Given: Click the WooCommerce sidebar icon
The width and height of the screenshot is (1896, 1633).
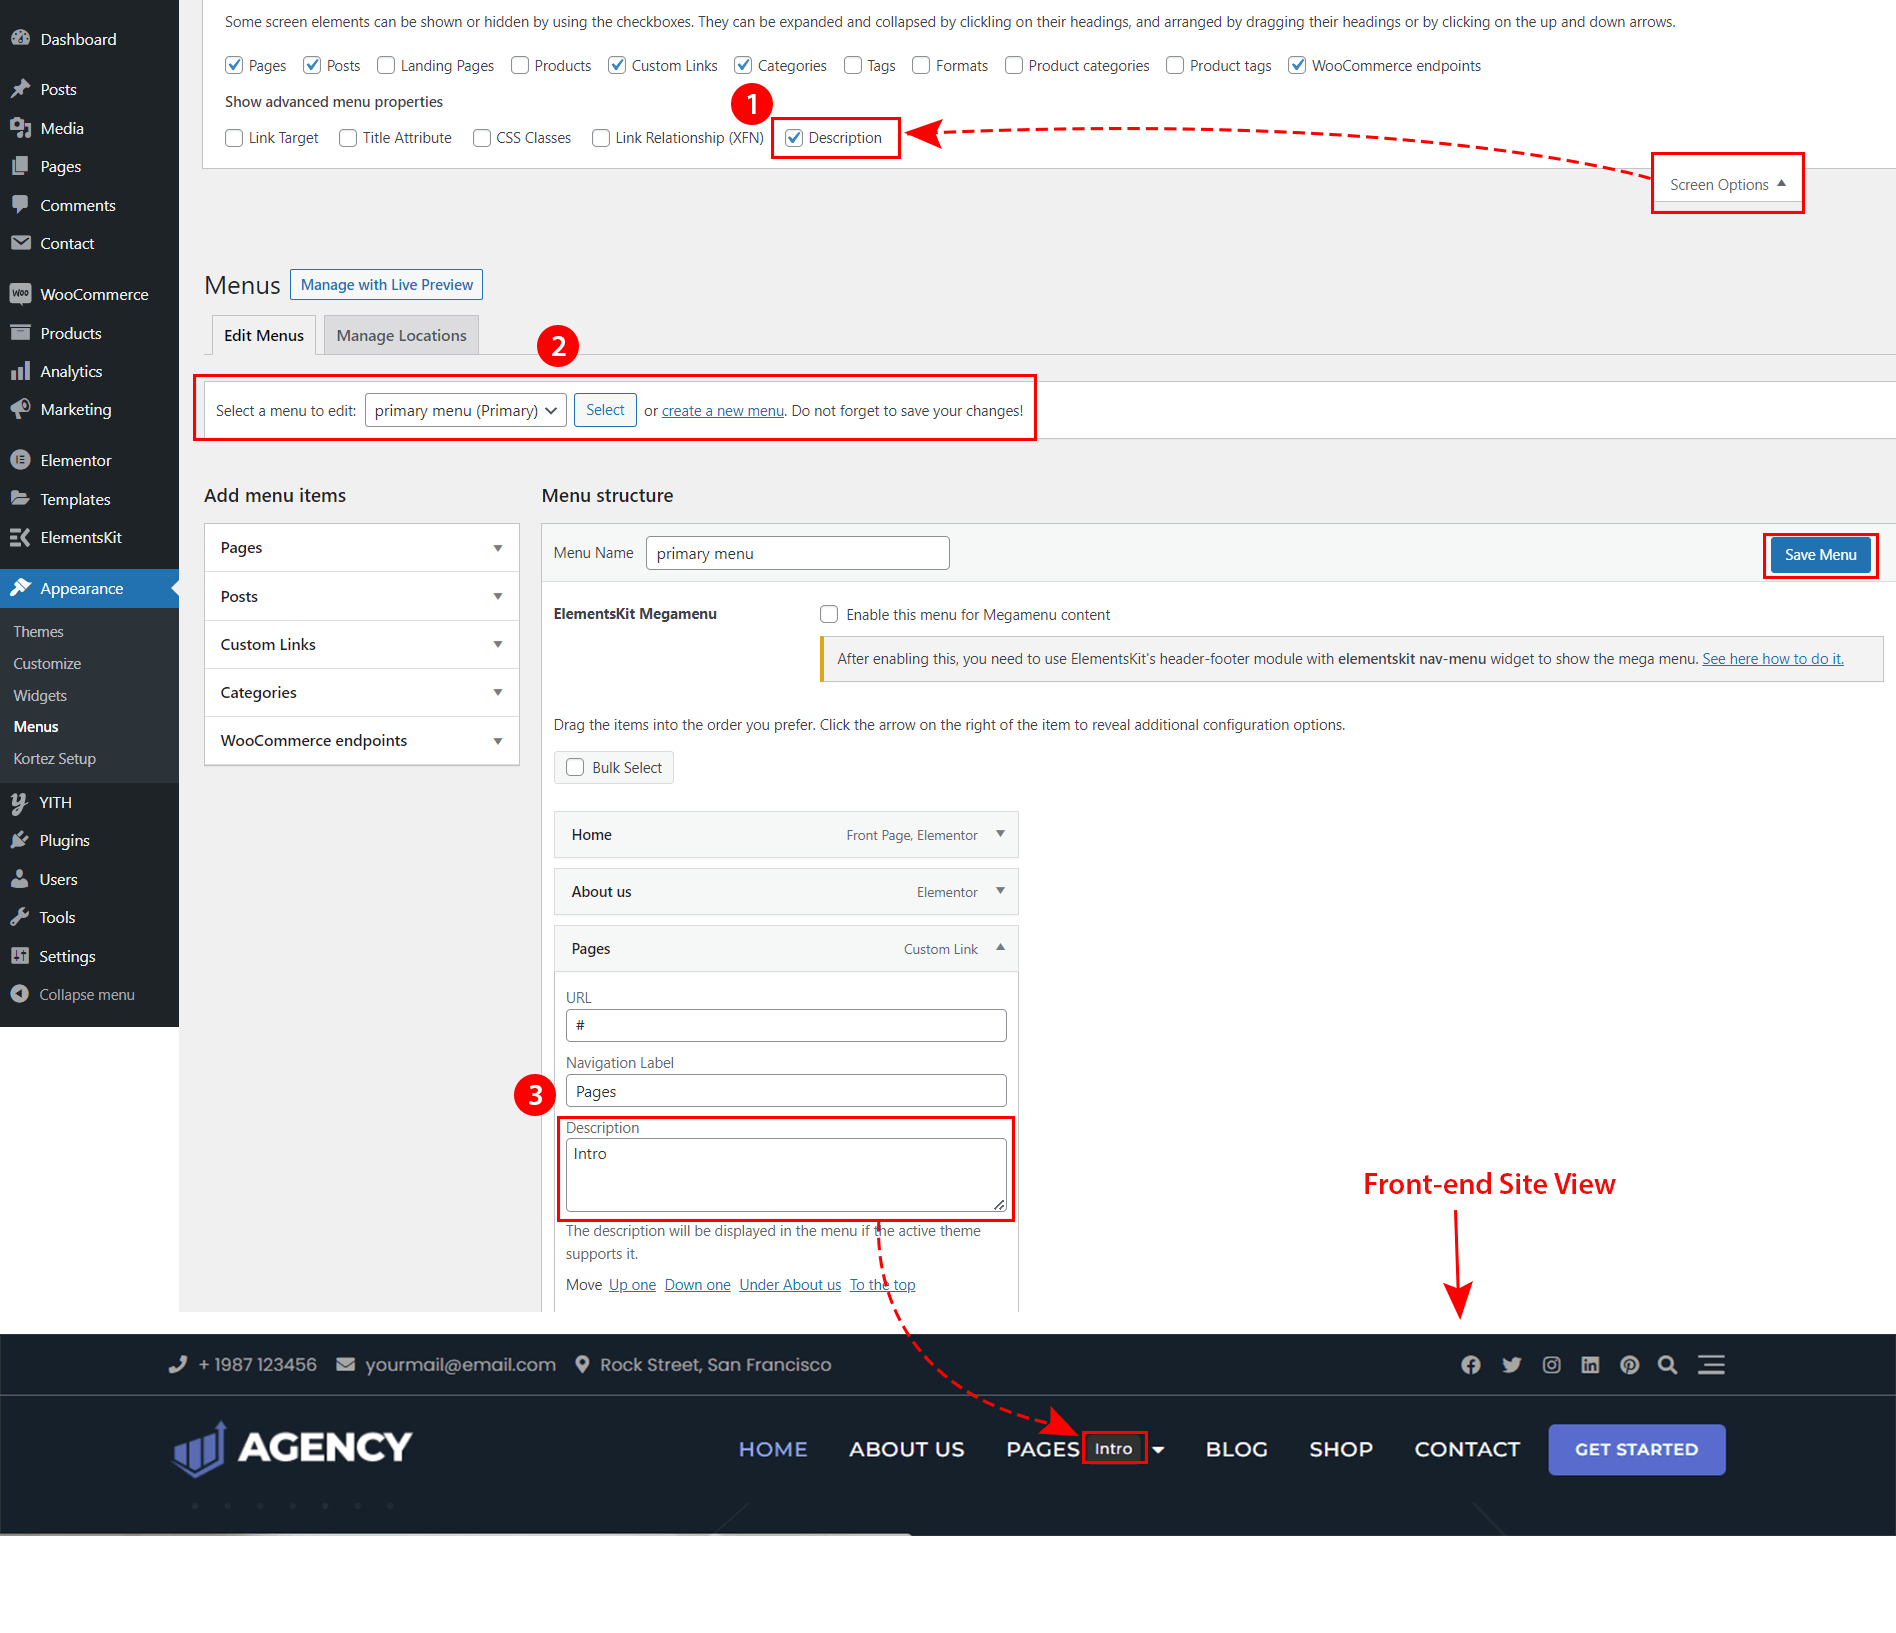Looking at the screenshot, I should (x=20, y=294).
